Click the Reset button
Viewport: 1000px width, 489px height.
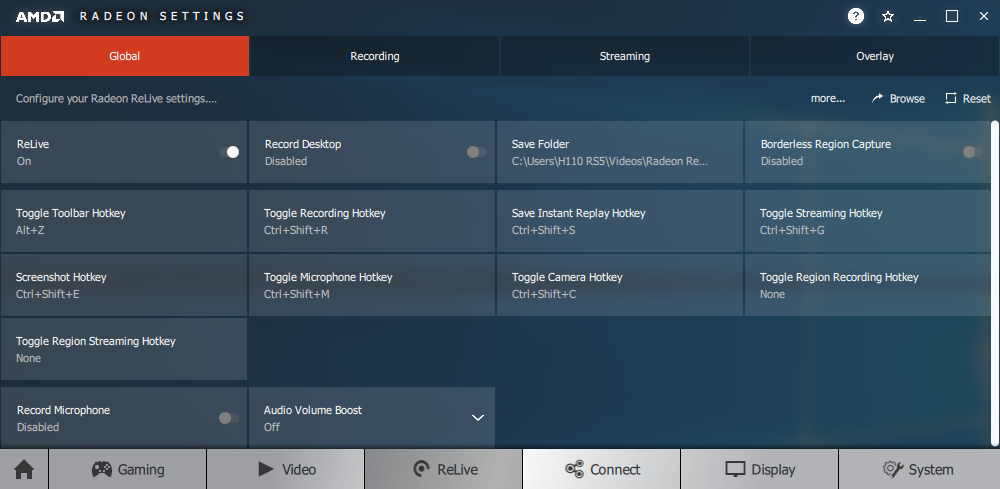click(x=968, y=99)
